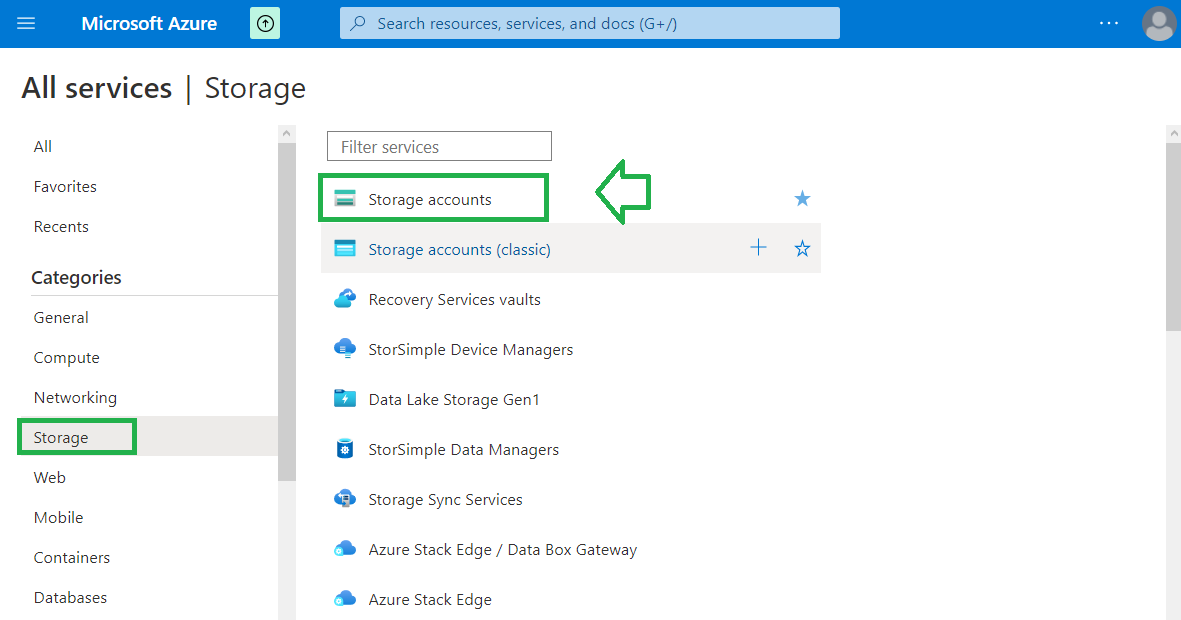This screenshot has width=1181, height=620.
Task: Open StorSimple Data Managers
Action: coord(463,450)
